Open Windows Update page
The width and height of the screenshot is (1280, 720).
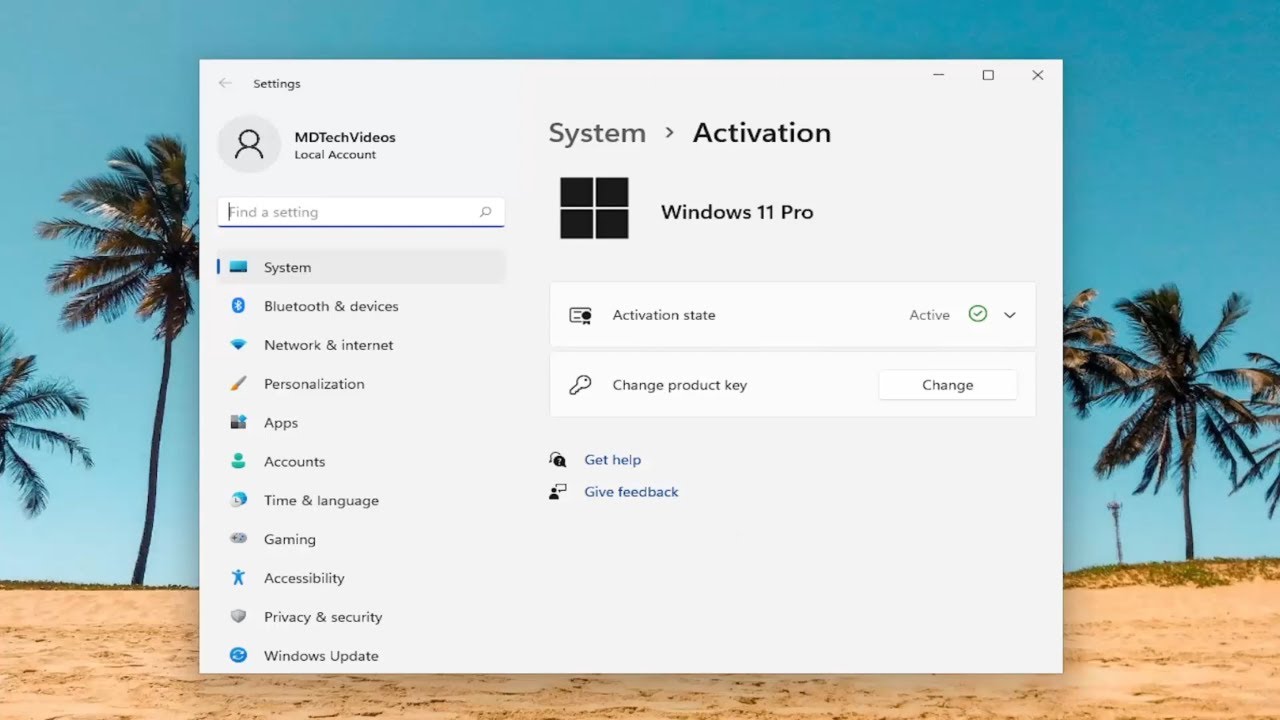pos(361,656)
